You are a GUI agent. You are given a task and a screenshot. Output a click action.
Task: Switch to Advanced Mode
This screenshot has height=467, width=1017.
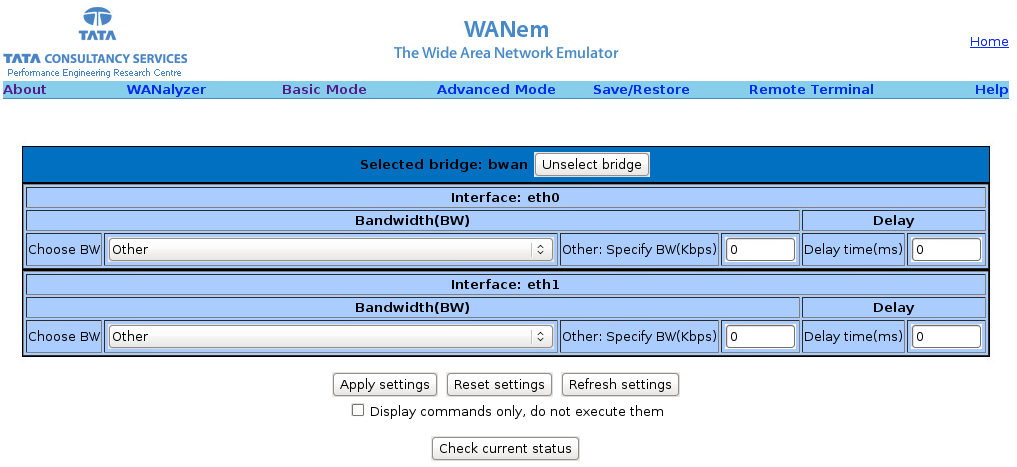[496, 90]
